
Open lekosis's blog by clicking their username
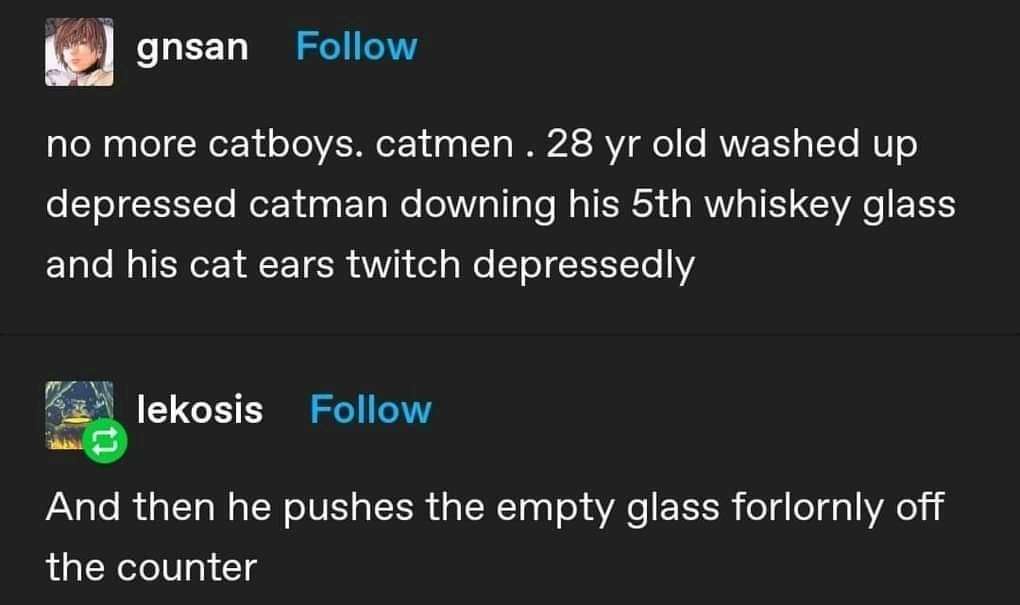click(199, 408)
